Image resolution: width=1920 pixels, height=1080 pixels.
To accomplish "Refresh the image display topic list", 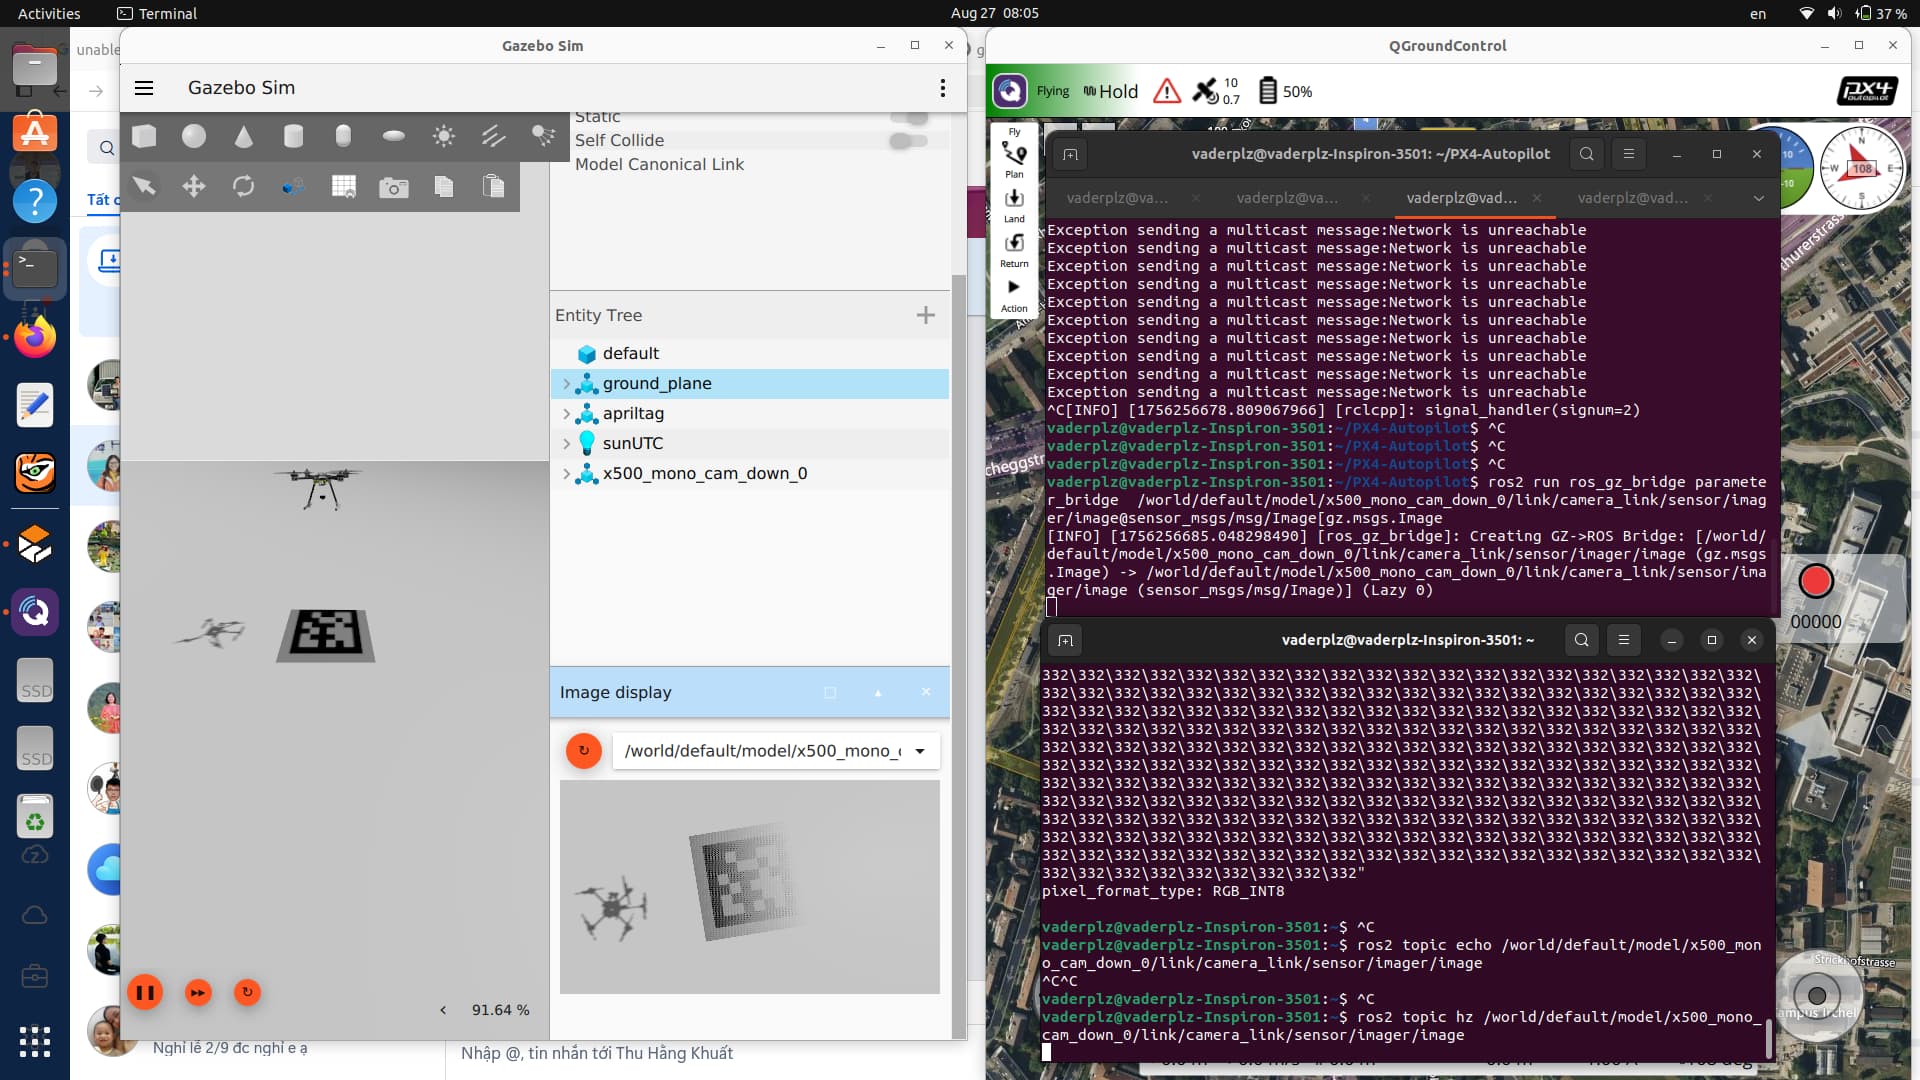I will 584,751.
